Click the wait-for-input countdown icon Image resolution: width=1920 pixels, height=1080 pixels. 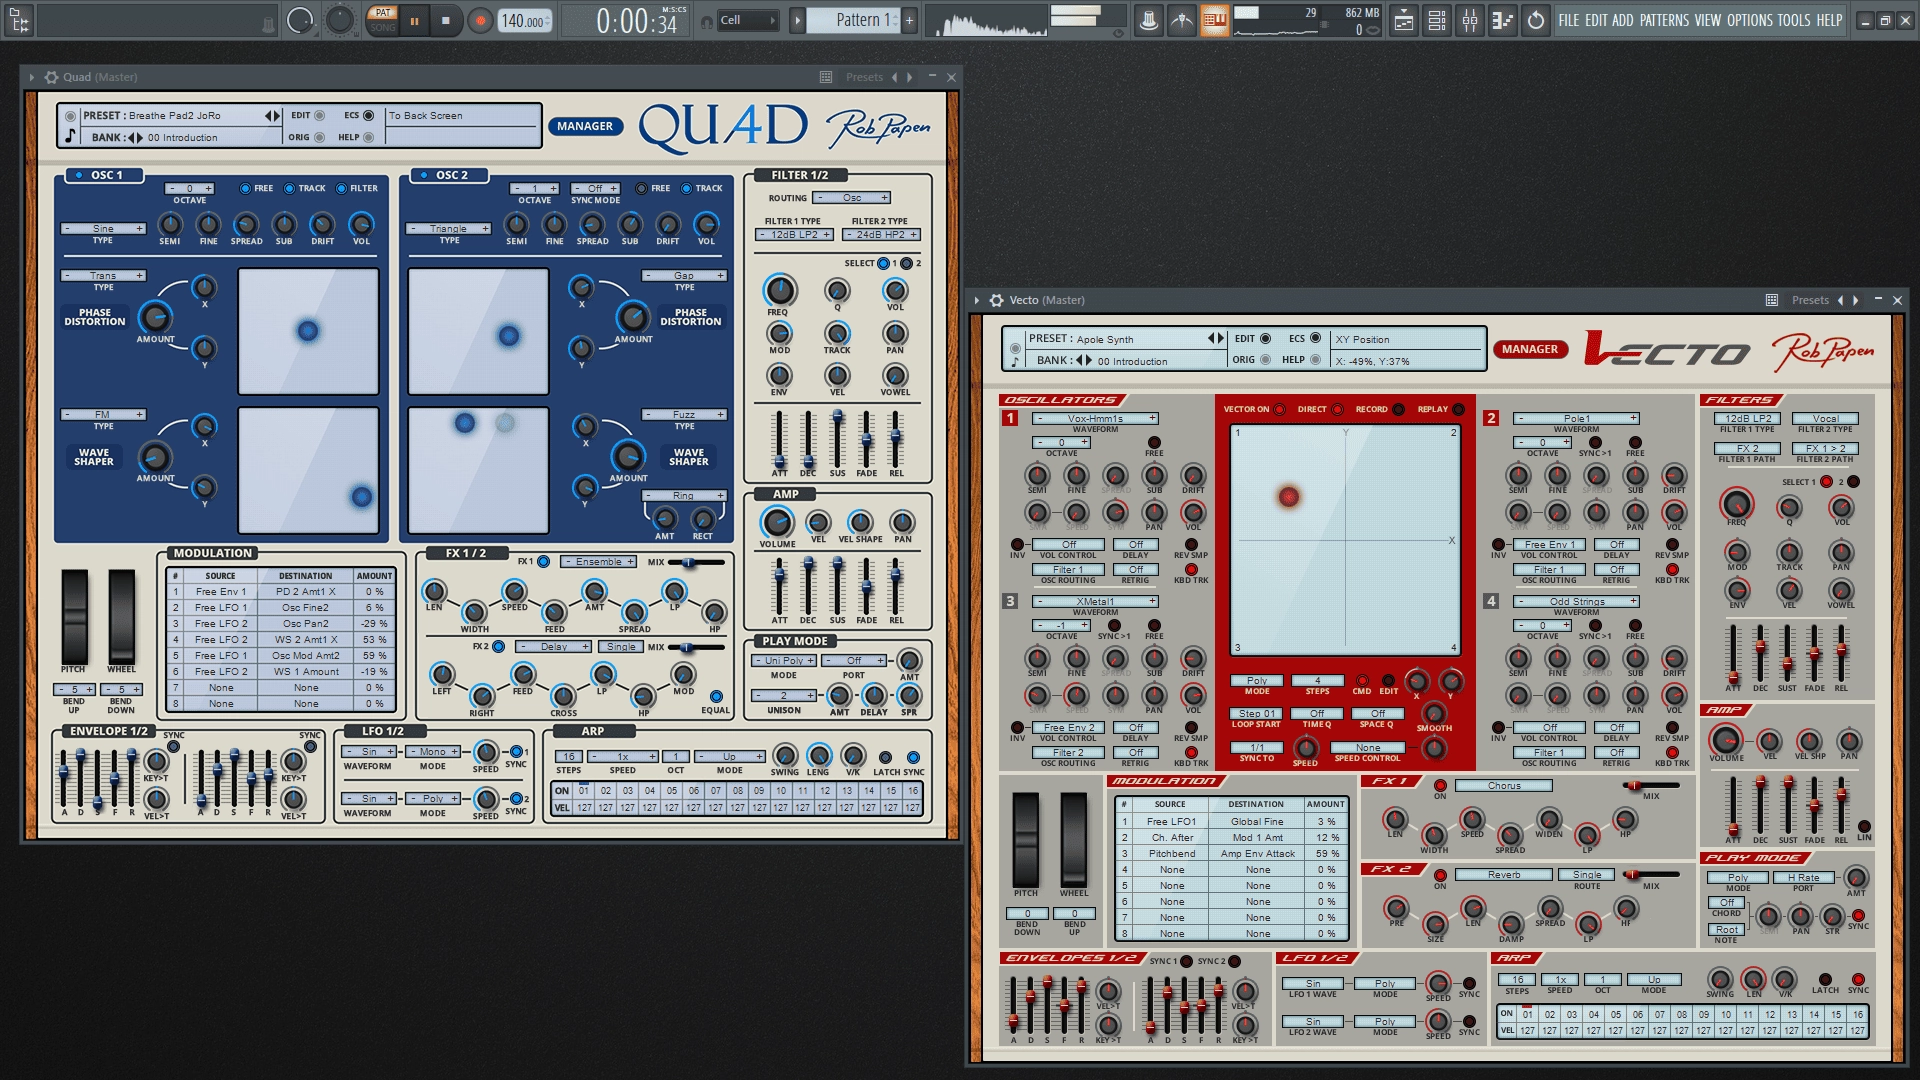1181,20
